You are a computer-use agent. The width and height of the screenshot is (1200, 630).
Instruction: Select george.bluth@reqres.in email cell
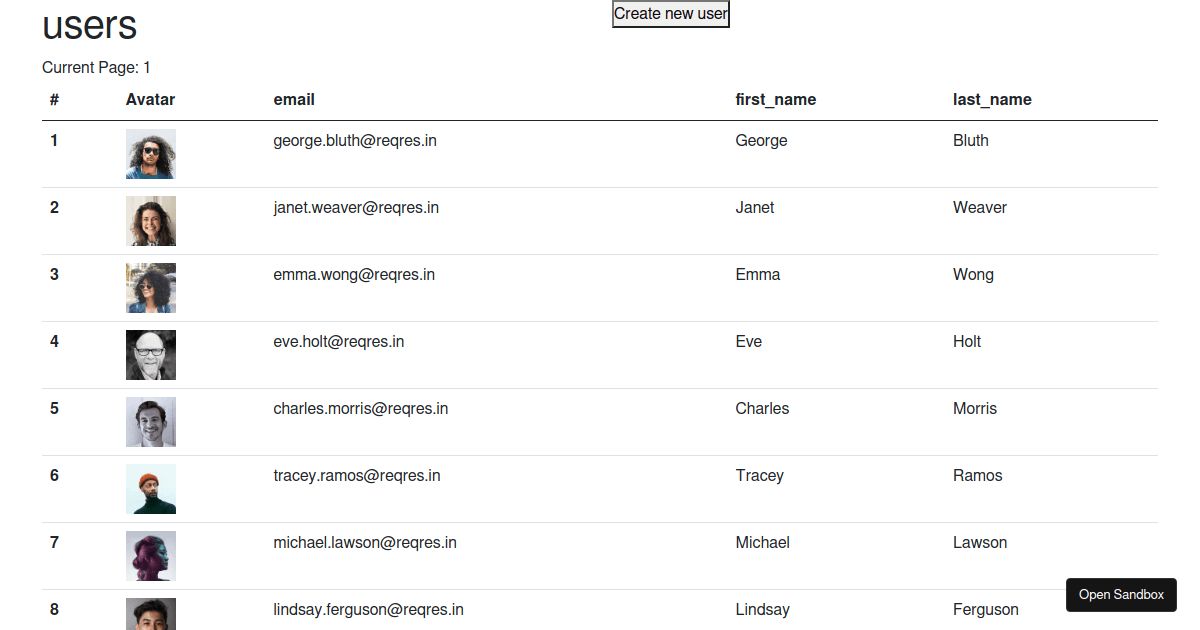[x=355, y=141]
